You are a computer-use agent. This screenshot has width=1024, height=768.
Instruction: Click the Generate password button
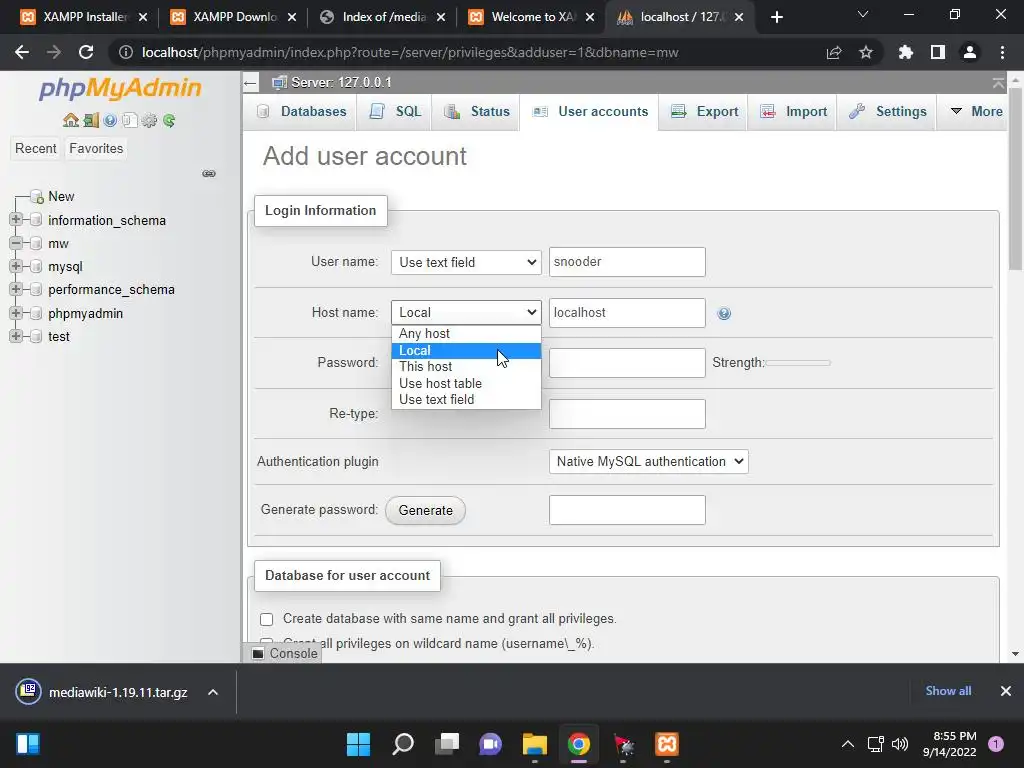425,511
